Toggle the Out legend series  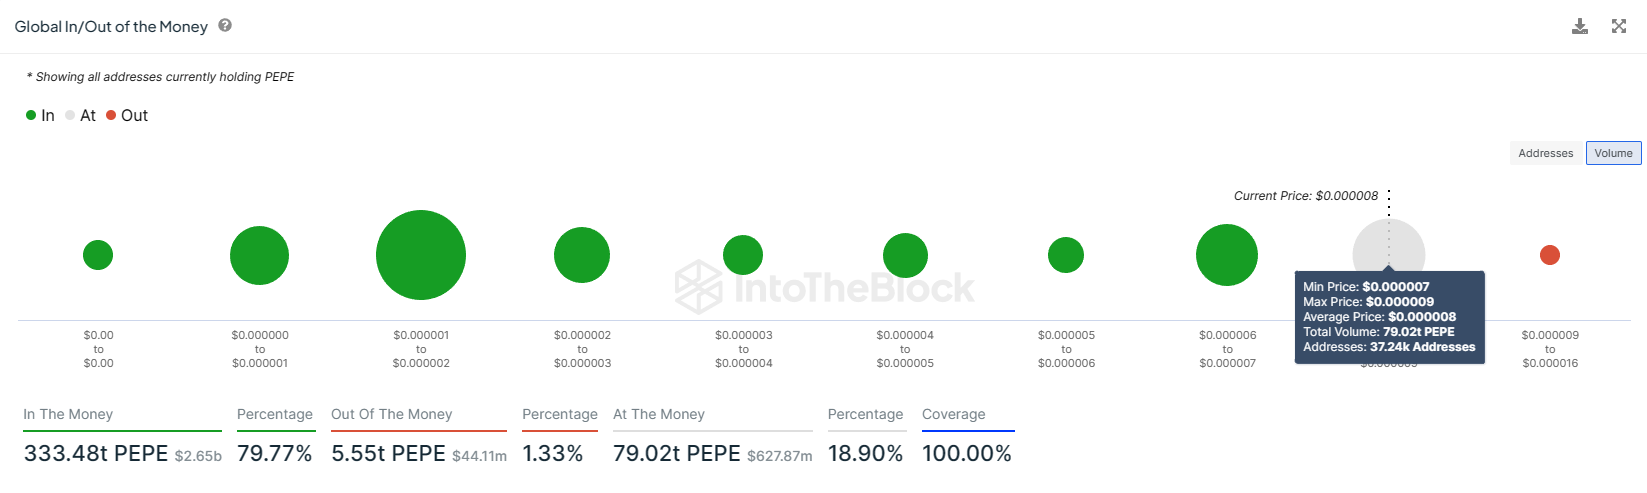tap(127, 116)
